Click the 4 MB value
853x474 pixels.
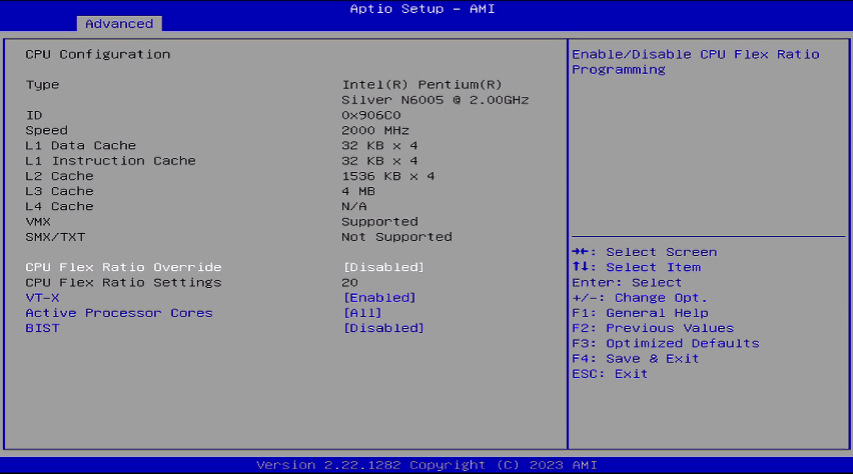(358, 192)
